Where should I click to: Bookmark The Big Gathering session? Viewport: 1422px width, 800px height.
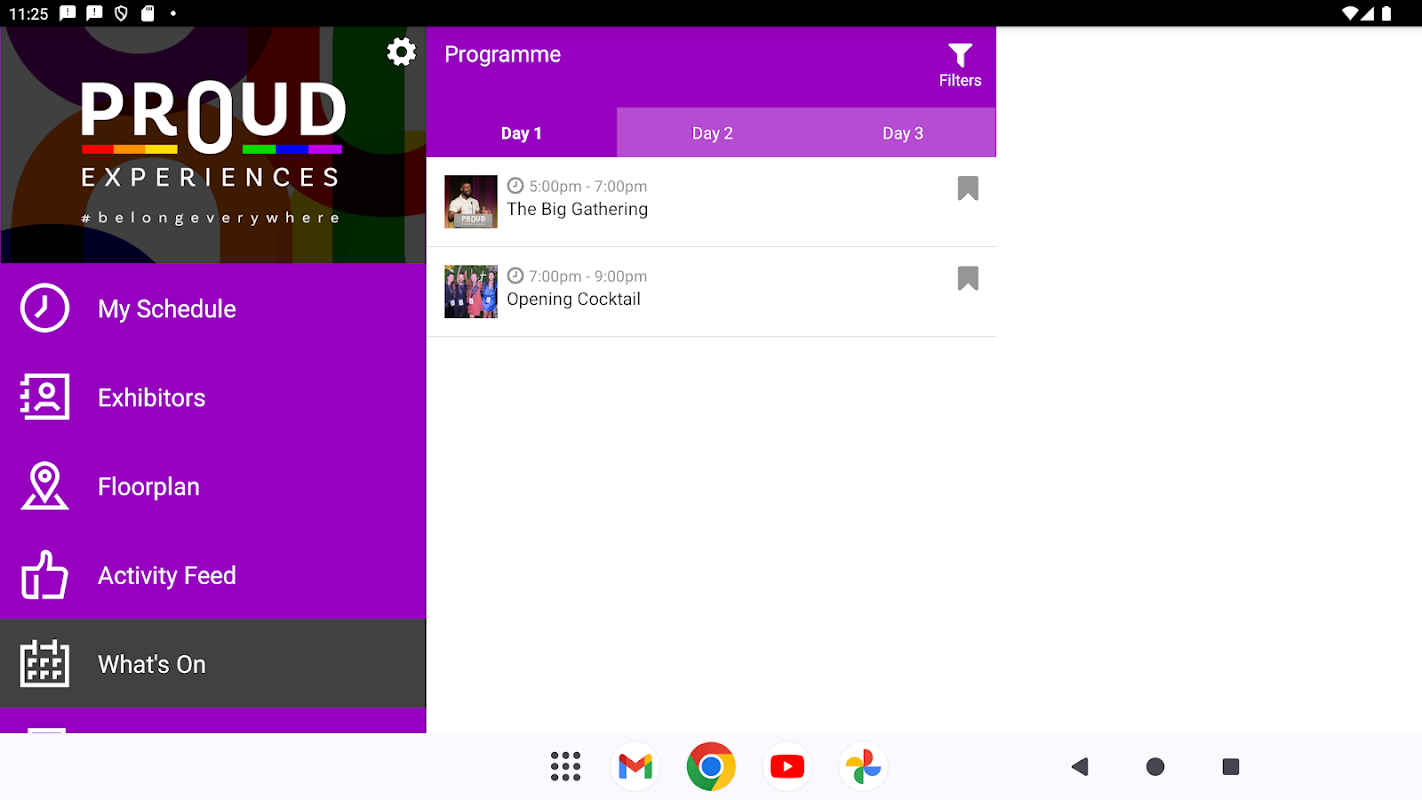tap(968, 188)
